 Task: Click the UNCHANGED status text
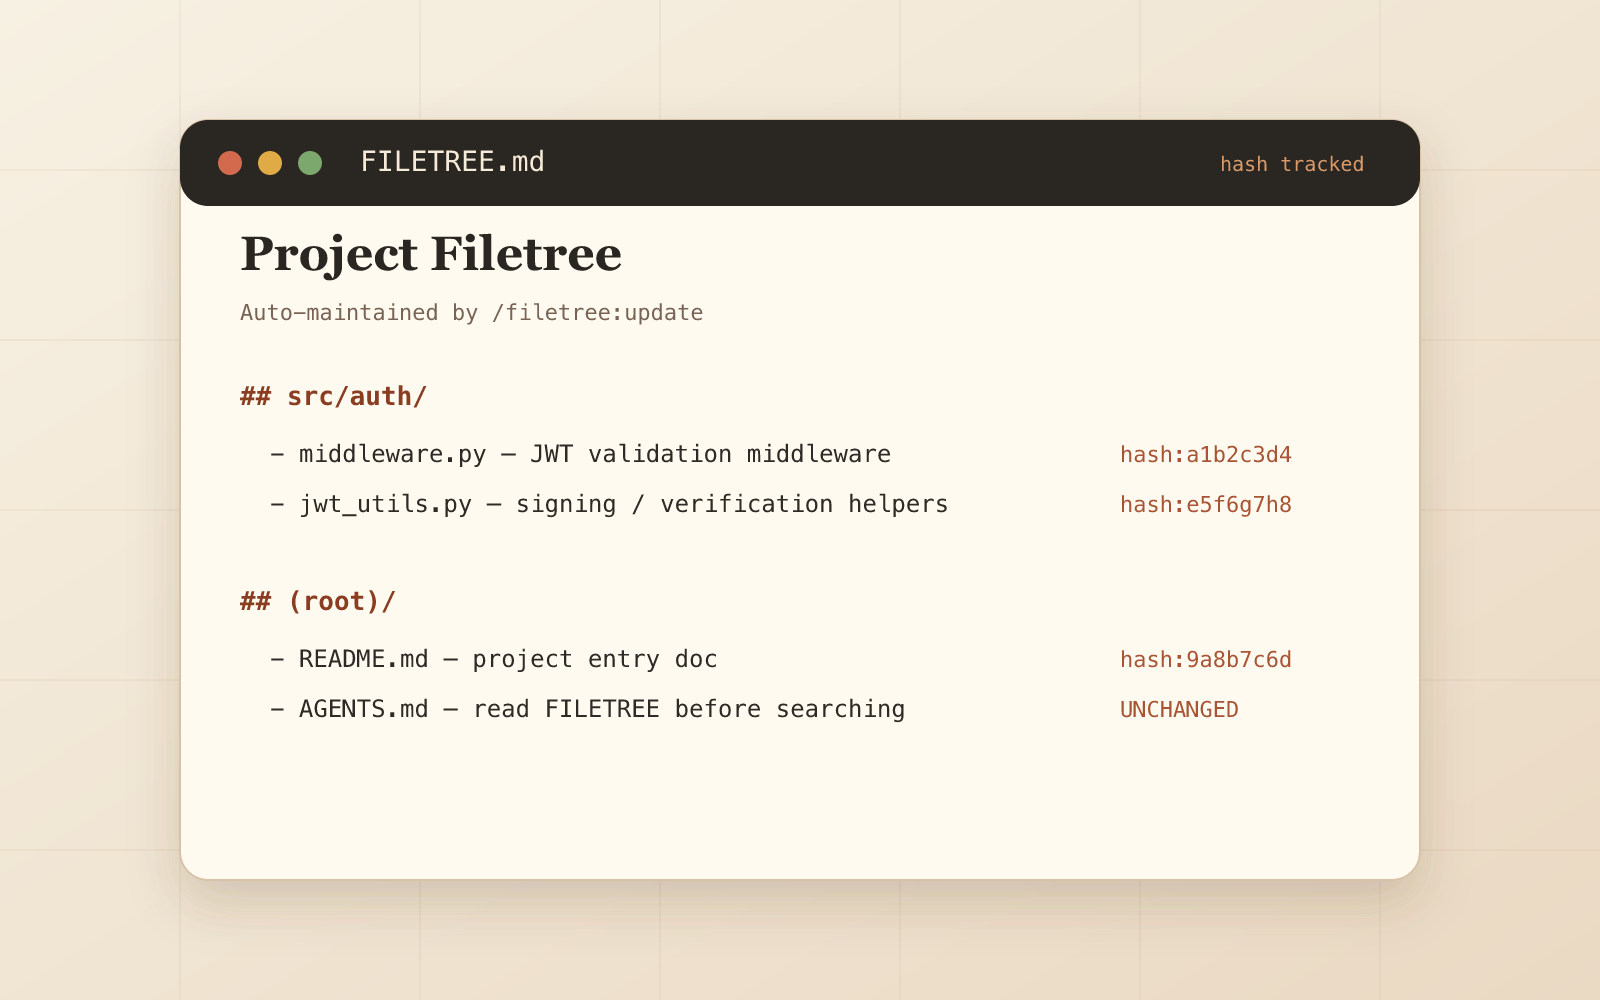[x=1179, y=710]
